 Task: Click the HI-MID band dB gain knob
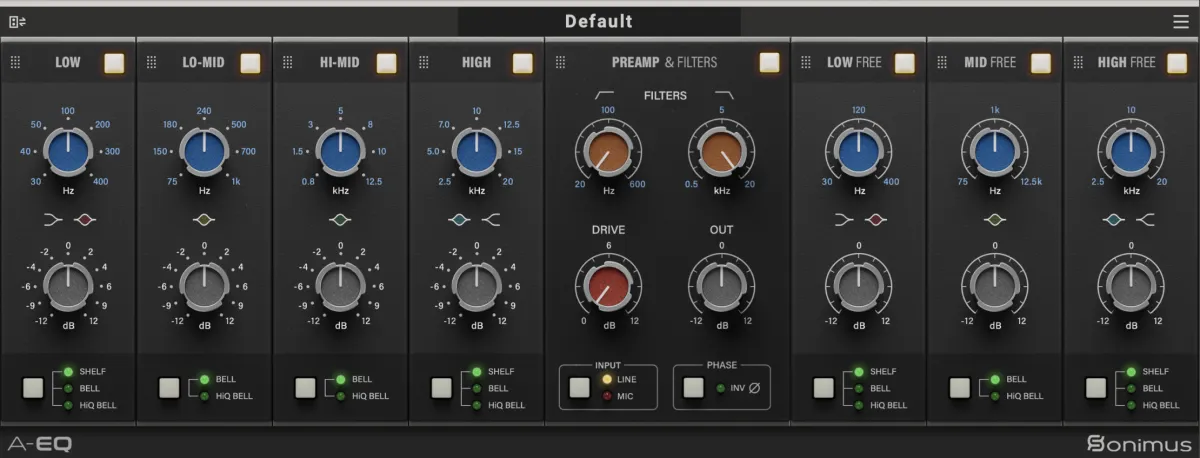point(340,288)
